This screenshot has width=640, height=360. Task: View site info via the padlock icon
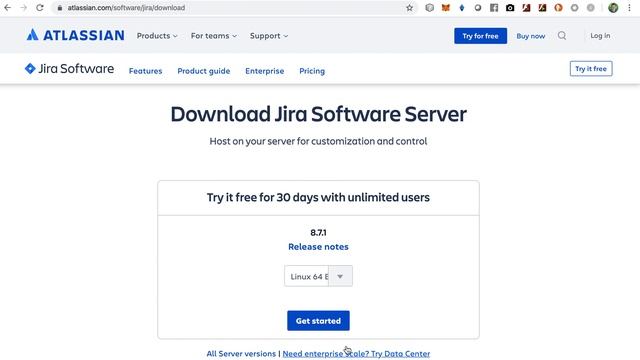click(60, 8)
